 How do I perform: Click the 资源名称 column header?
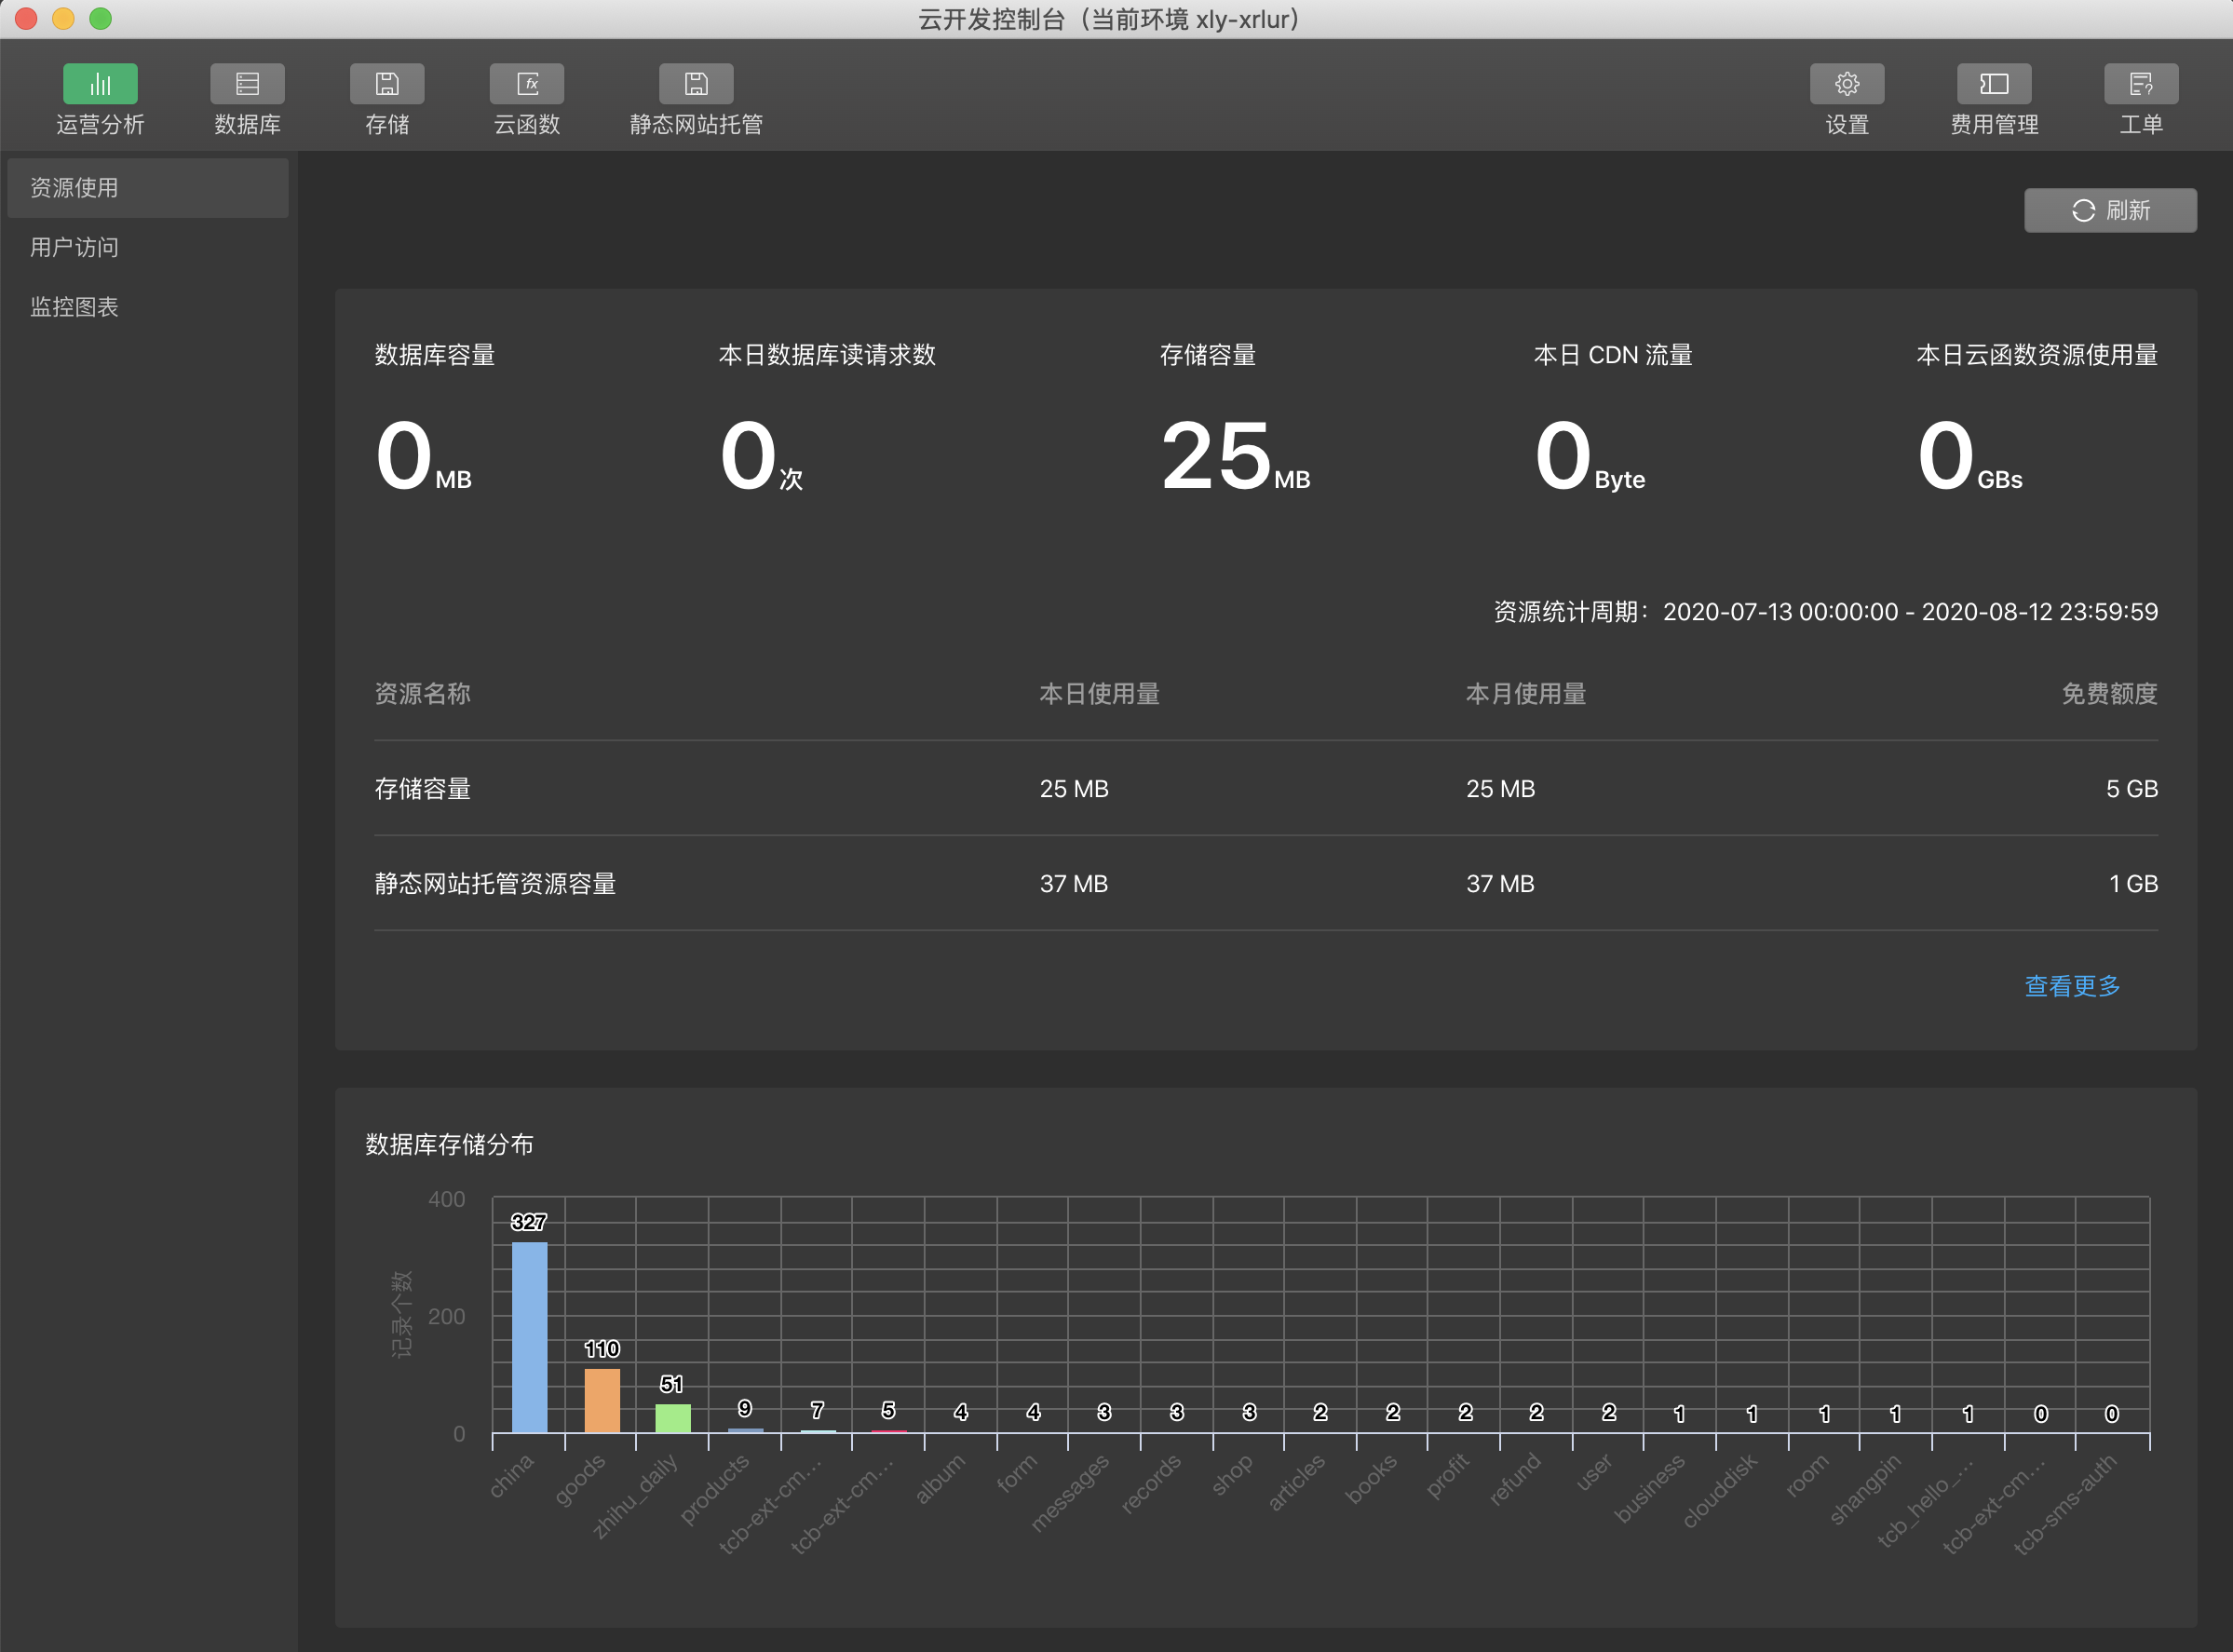tap(422, 694)
